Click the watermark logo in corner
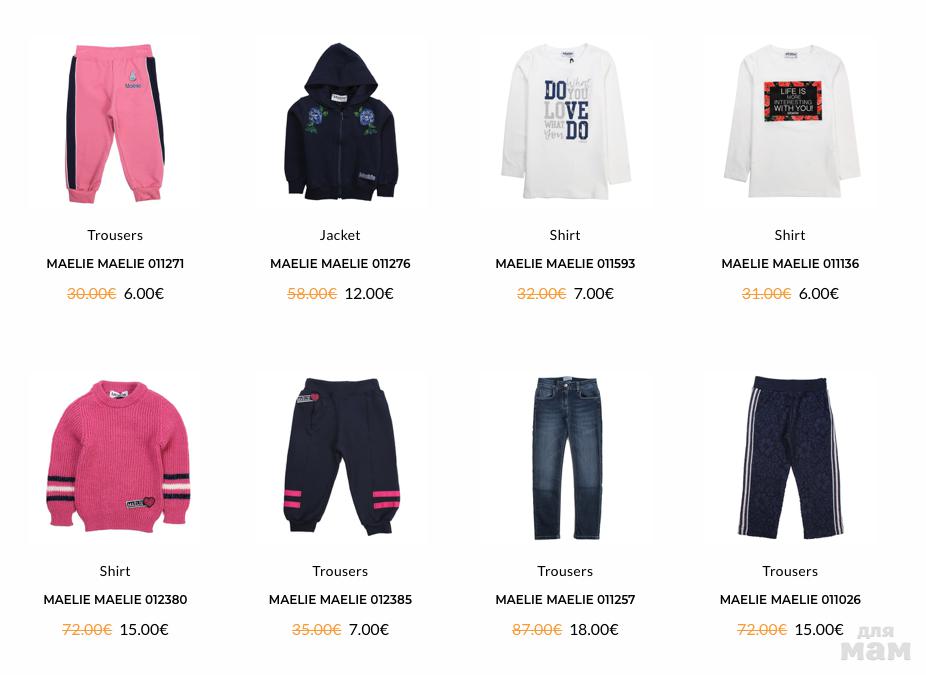 click(876, 644)
